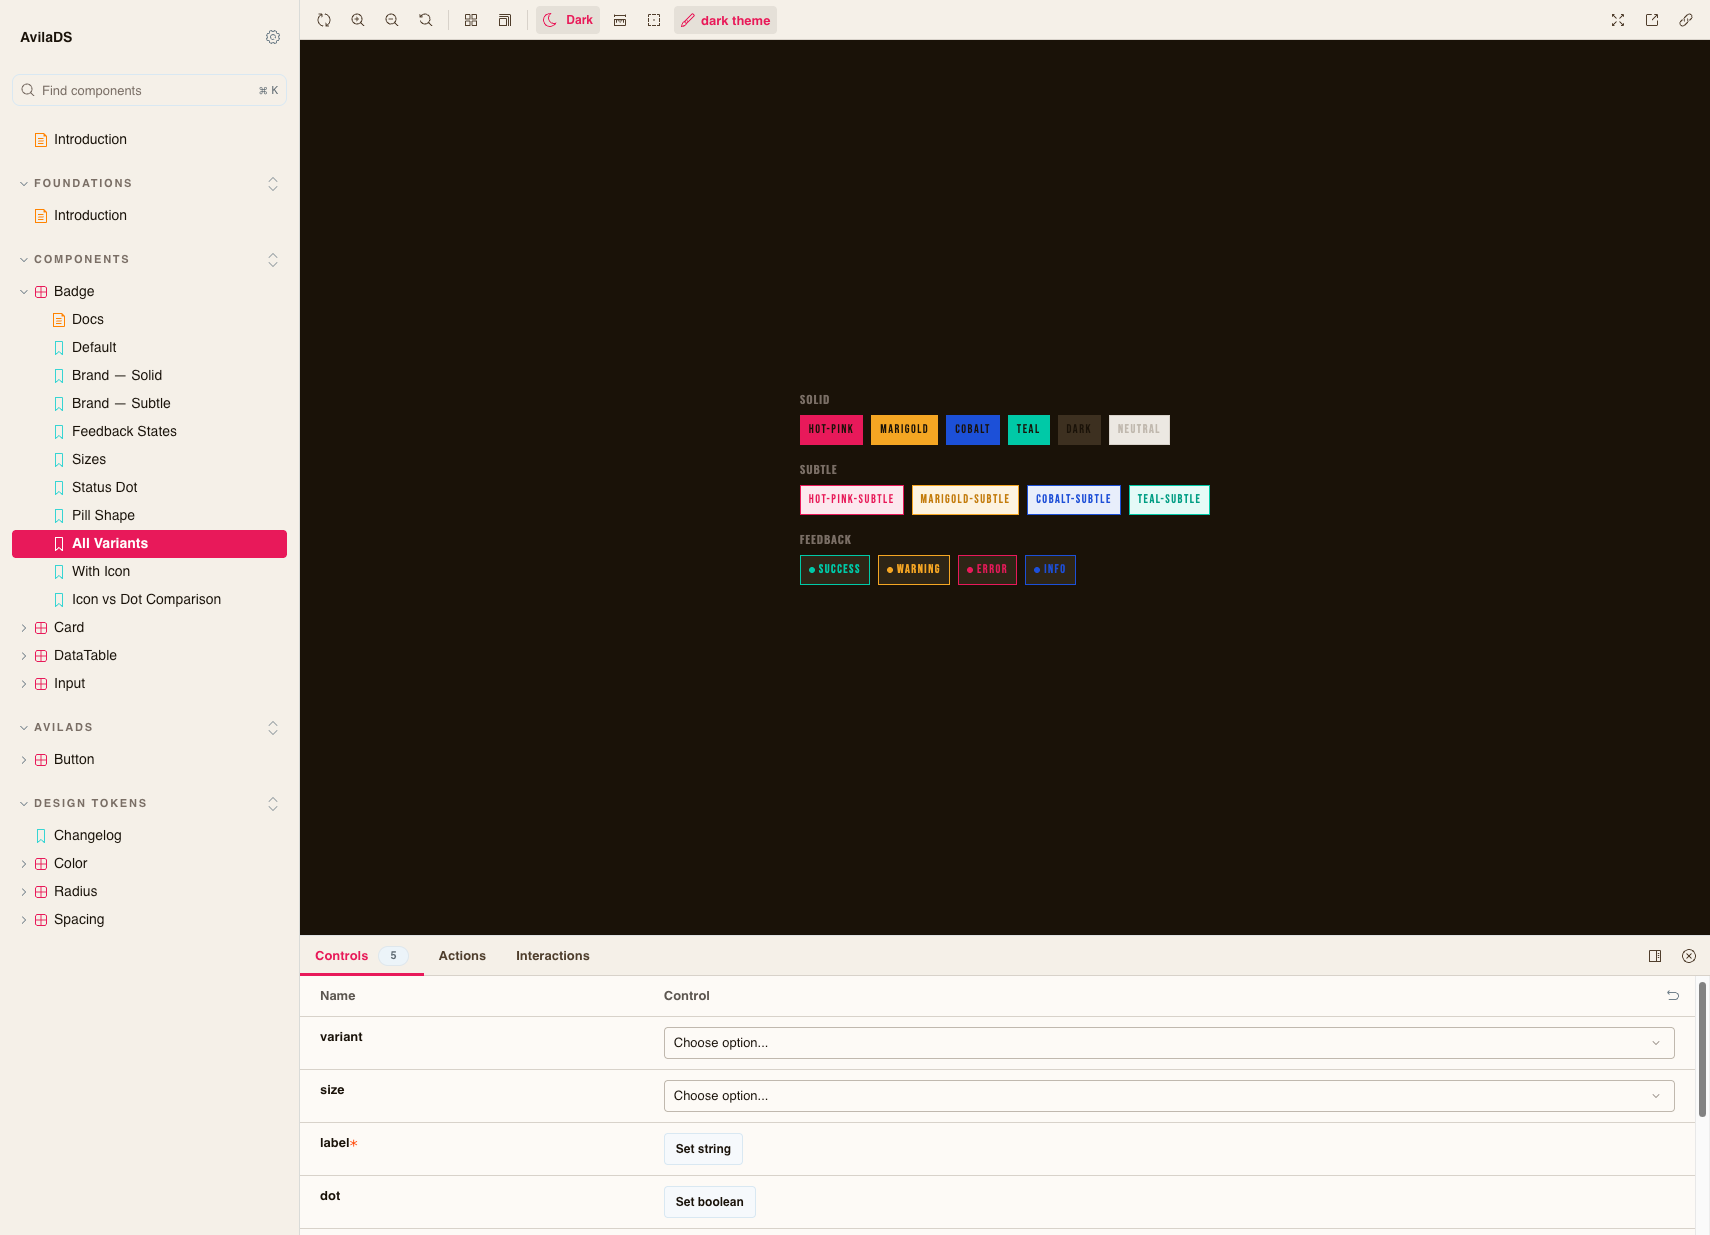Click Set string for the label control
1710x1235 pixels.
(x=703, y=1148)
